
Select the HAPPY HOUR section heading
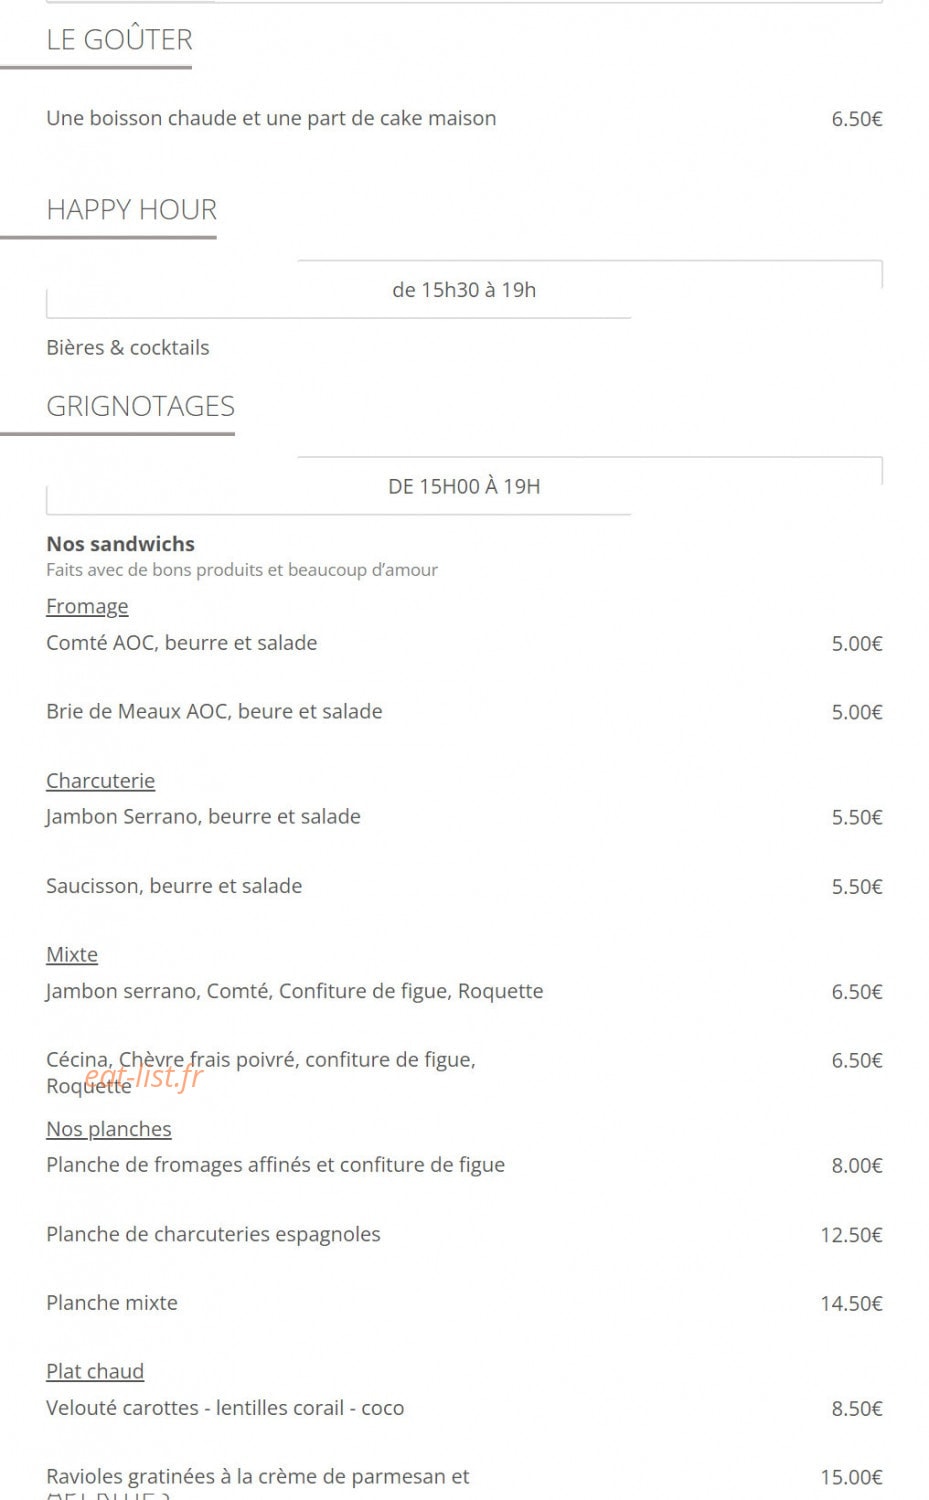click(x=131, y=210)
